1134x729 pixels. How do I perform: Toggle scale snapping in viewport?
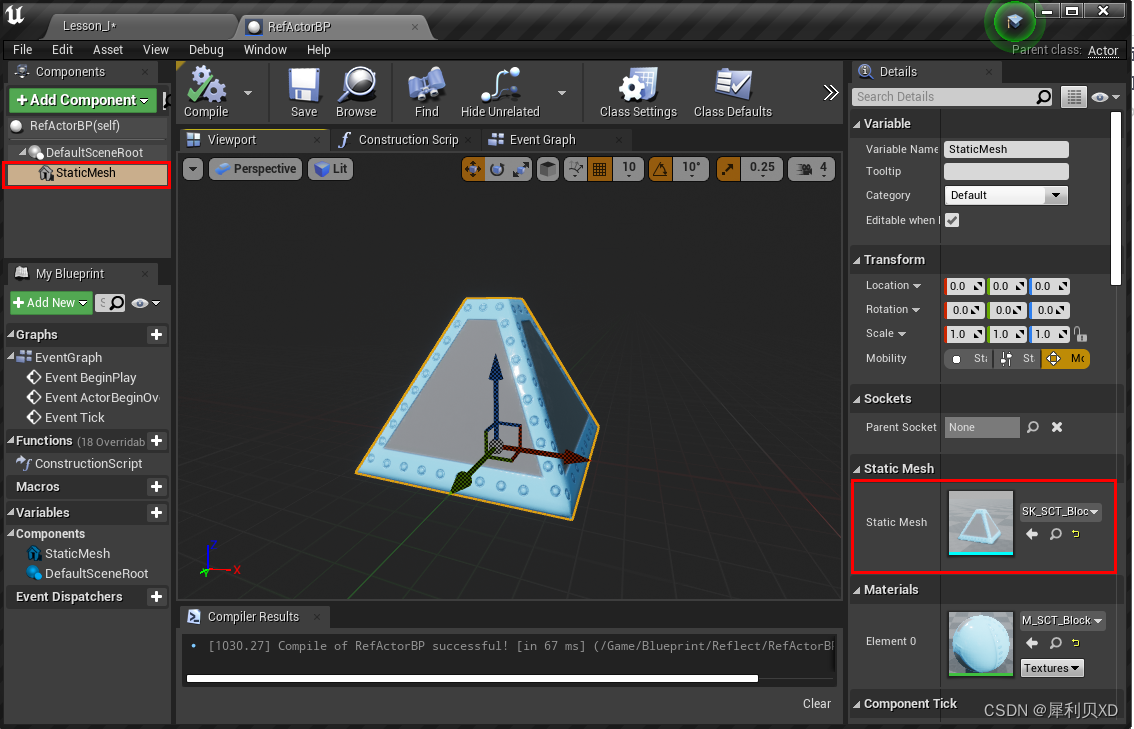pos(728,169)
